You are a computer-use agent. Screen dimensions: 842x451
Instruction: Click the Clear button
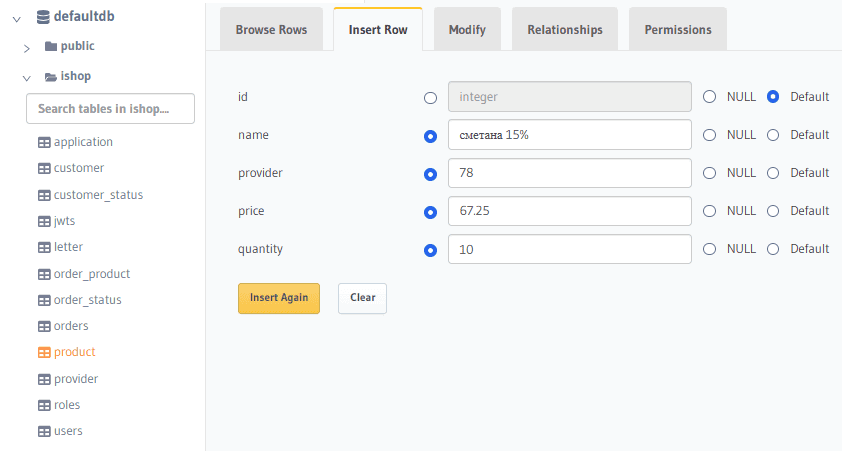tap(362, 298)
